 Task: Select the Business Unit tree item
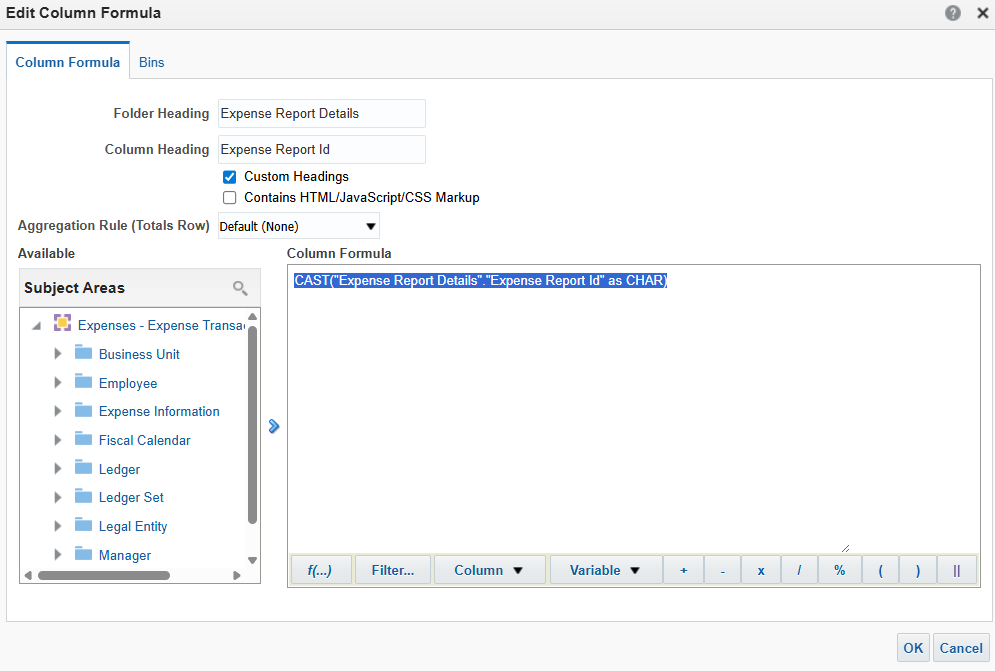click(139, 354)
